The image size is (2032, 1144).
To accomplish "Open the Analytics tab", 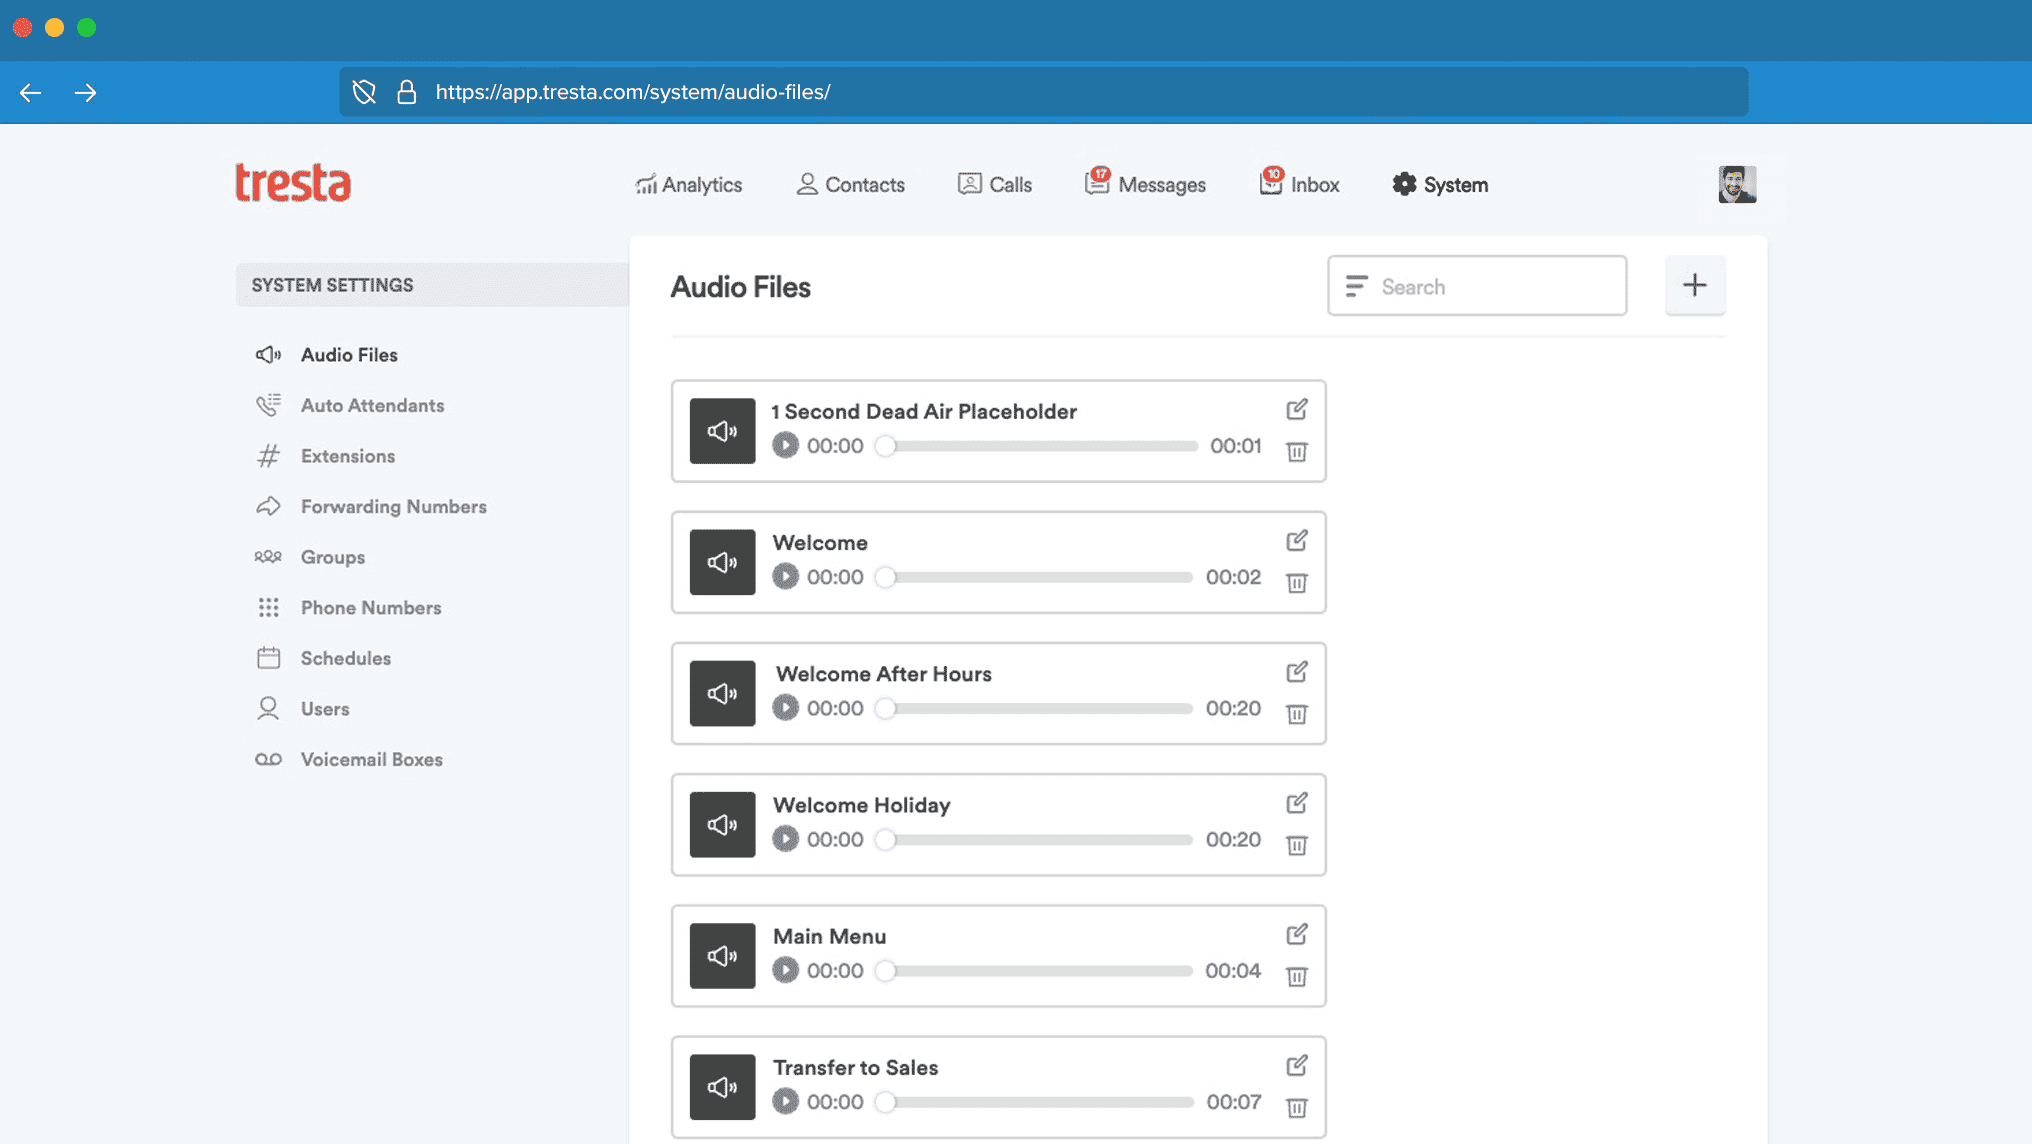I will [x=688, y=184].
